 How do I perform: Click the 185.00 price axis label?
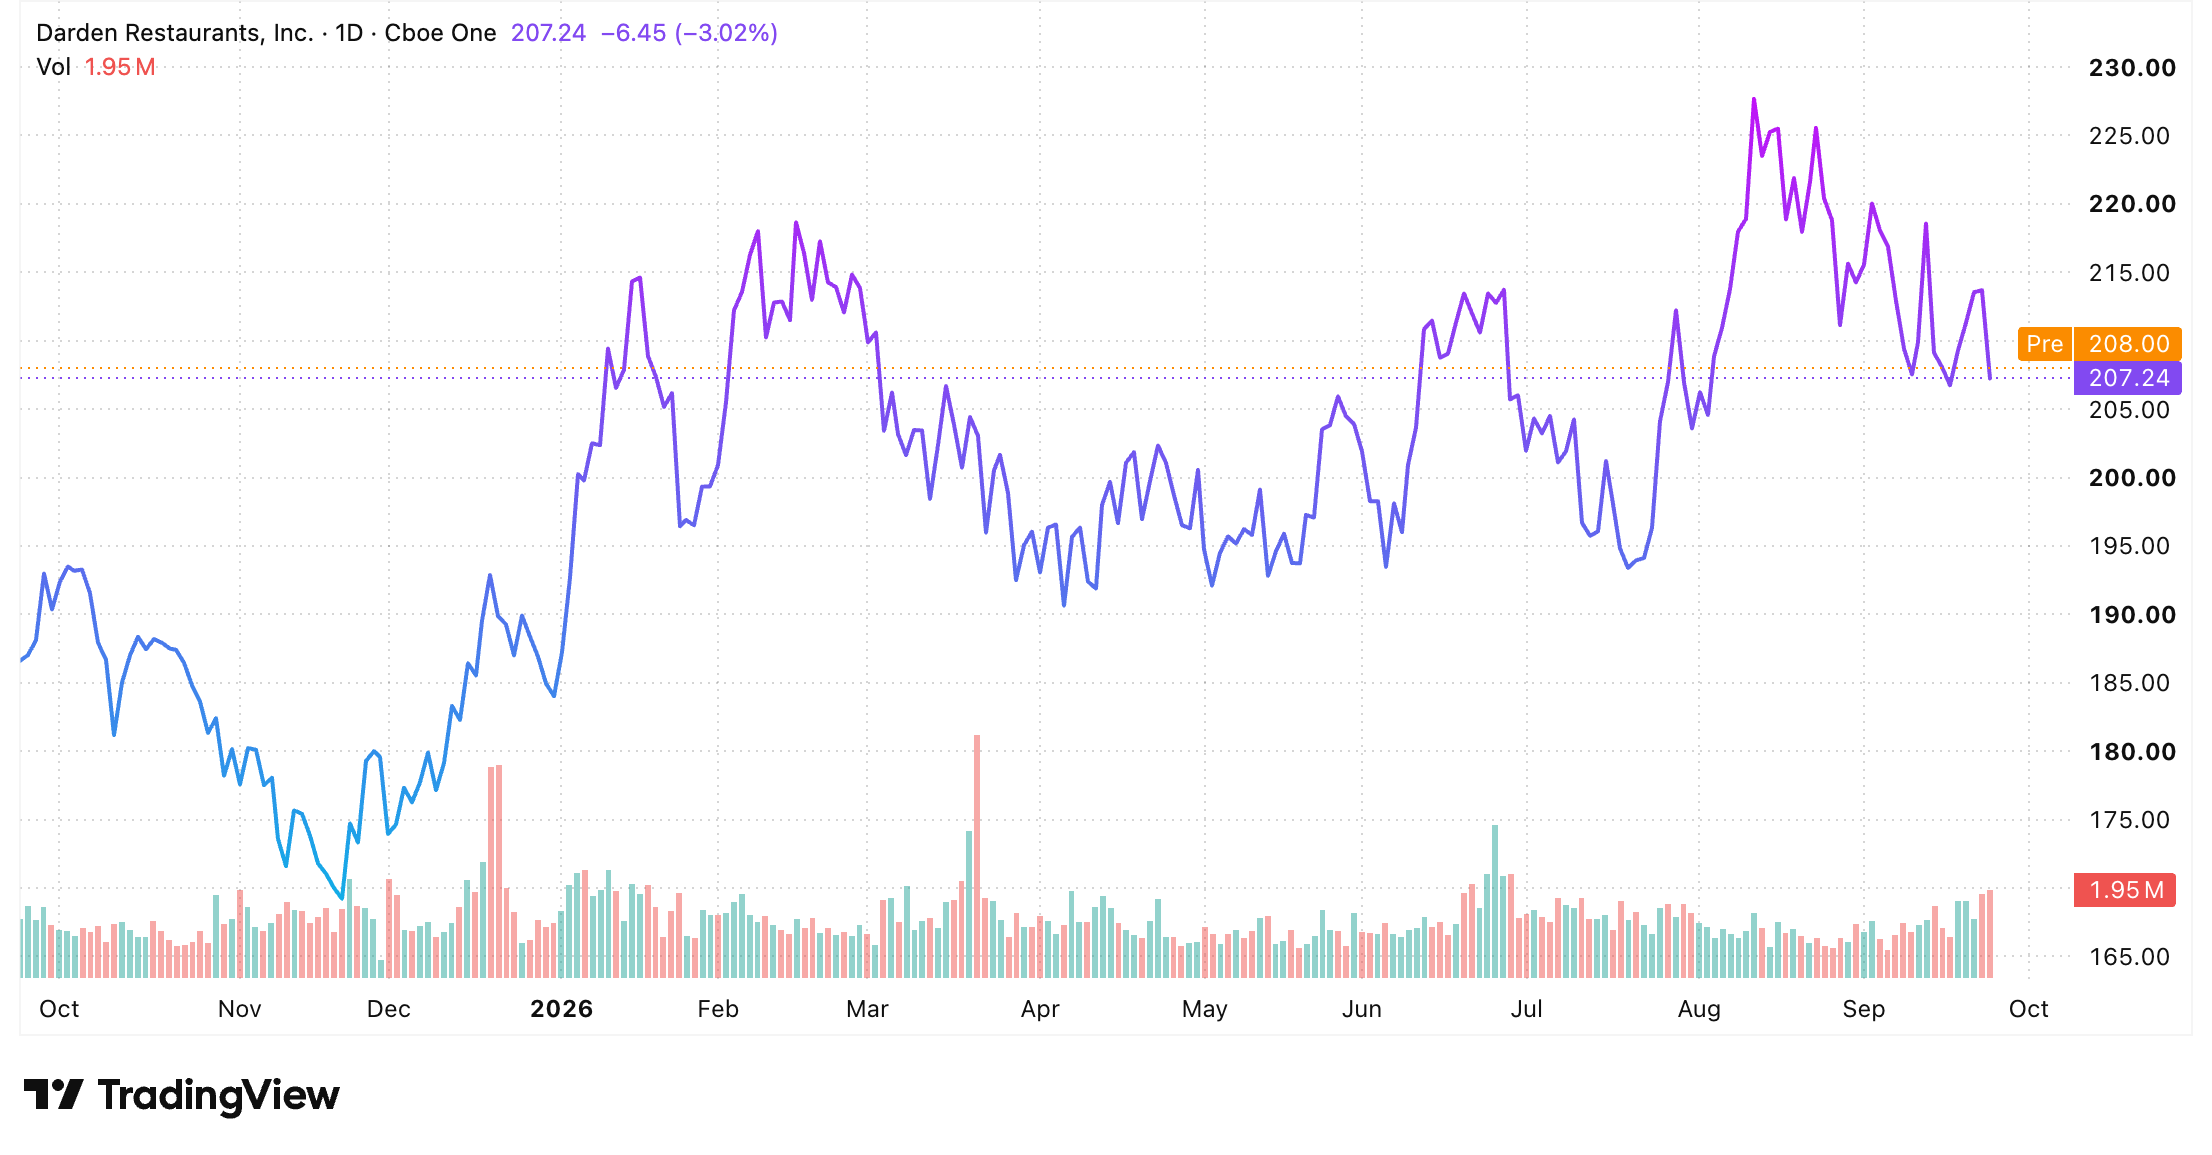pos(2129,683)
